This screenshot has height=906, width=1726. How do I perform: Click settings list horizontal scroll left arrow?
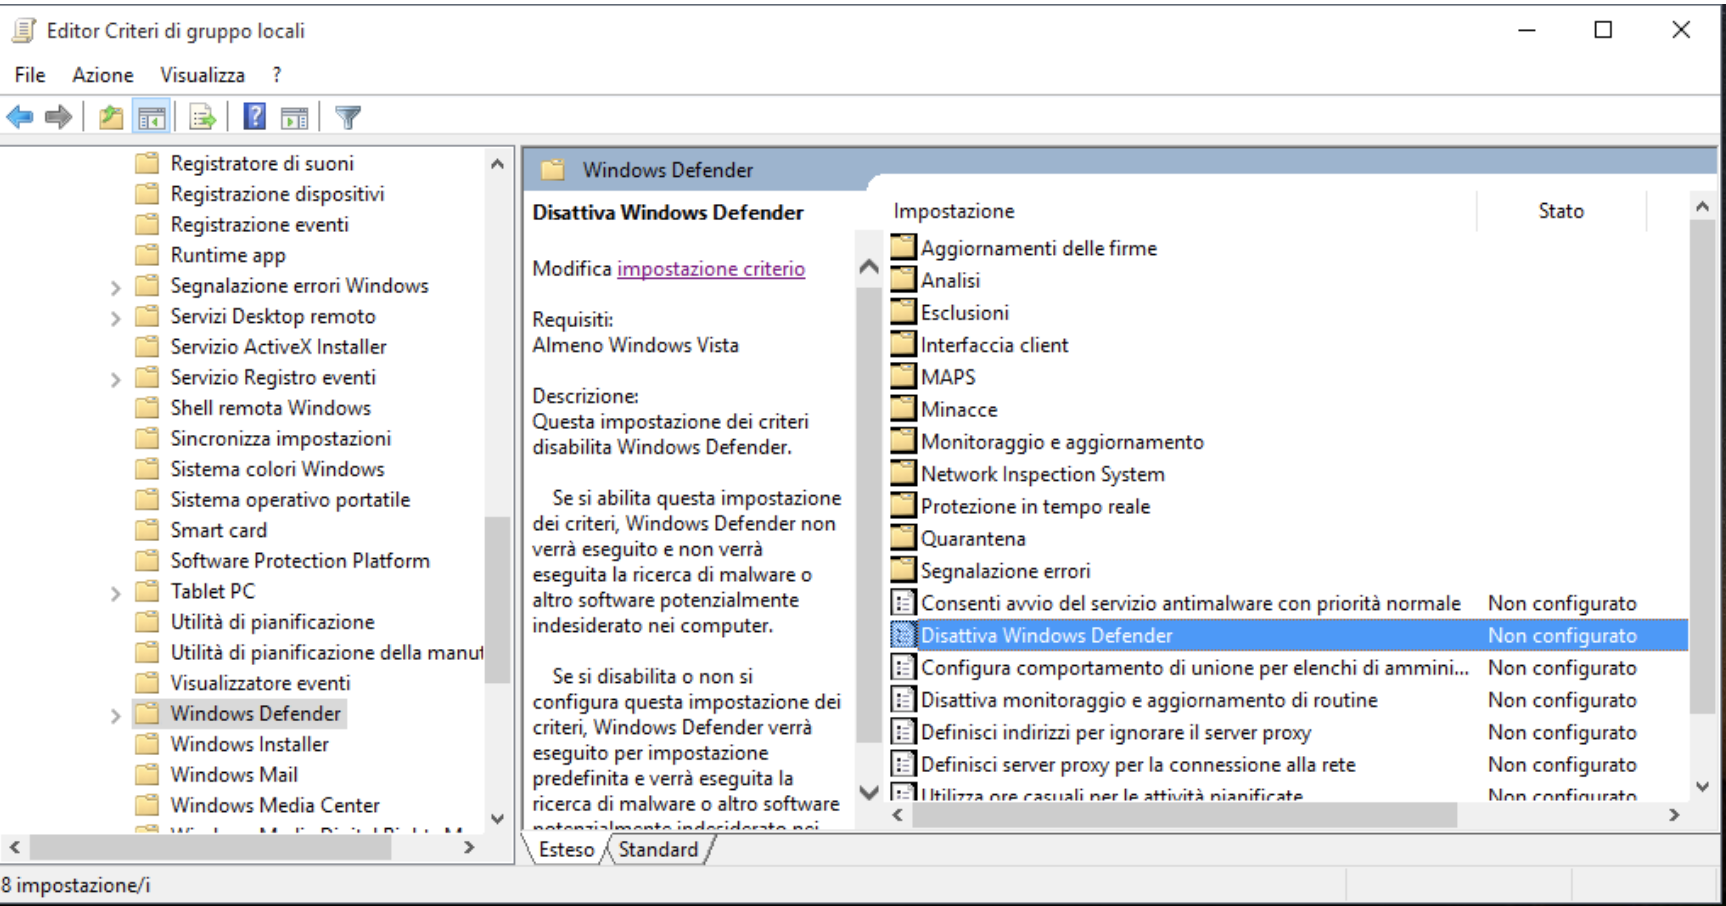click(x=898, y=815)
